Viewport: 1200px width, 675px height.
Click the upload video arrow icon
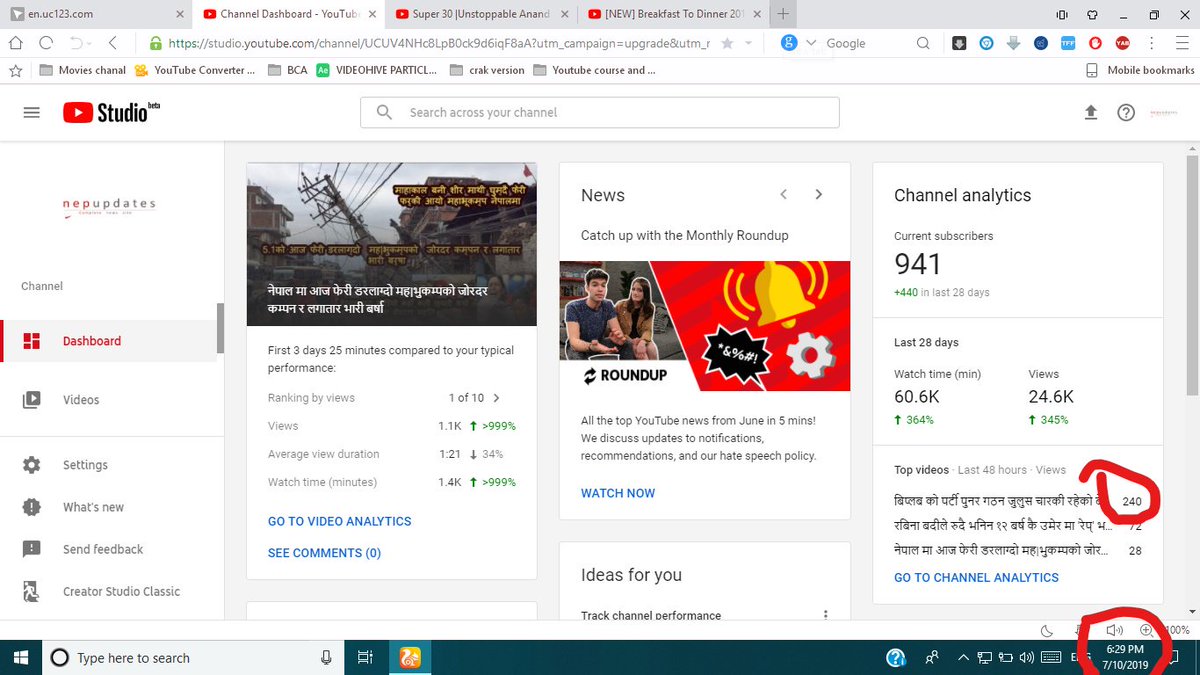[x=1091, y=113]
